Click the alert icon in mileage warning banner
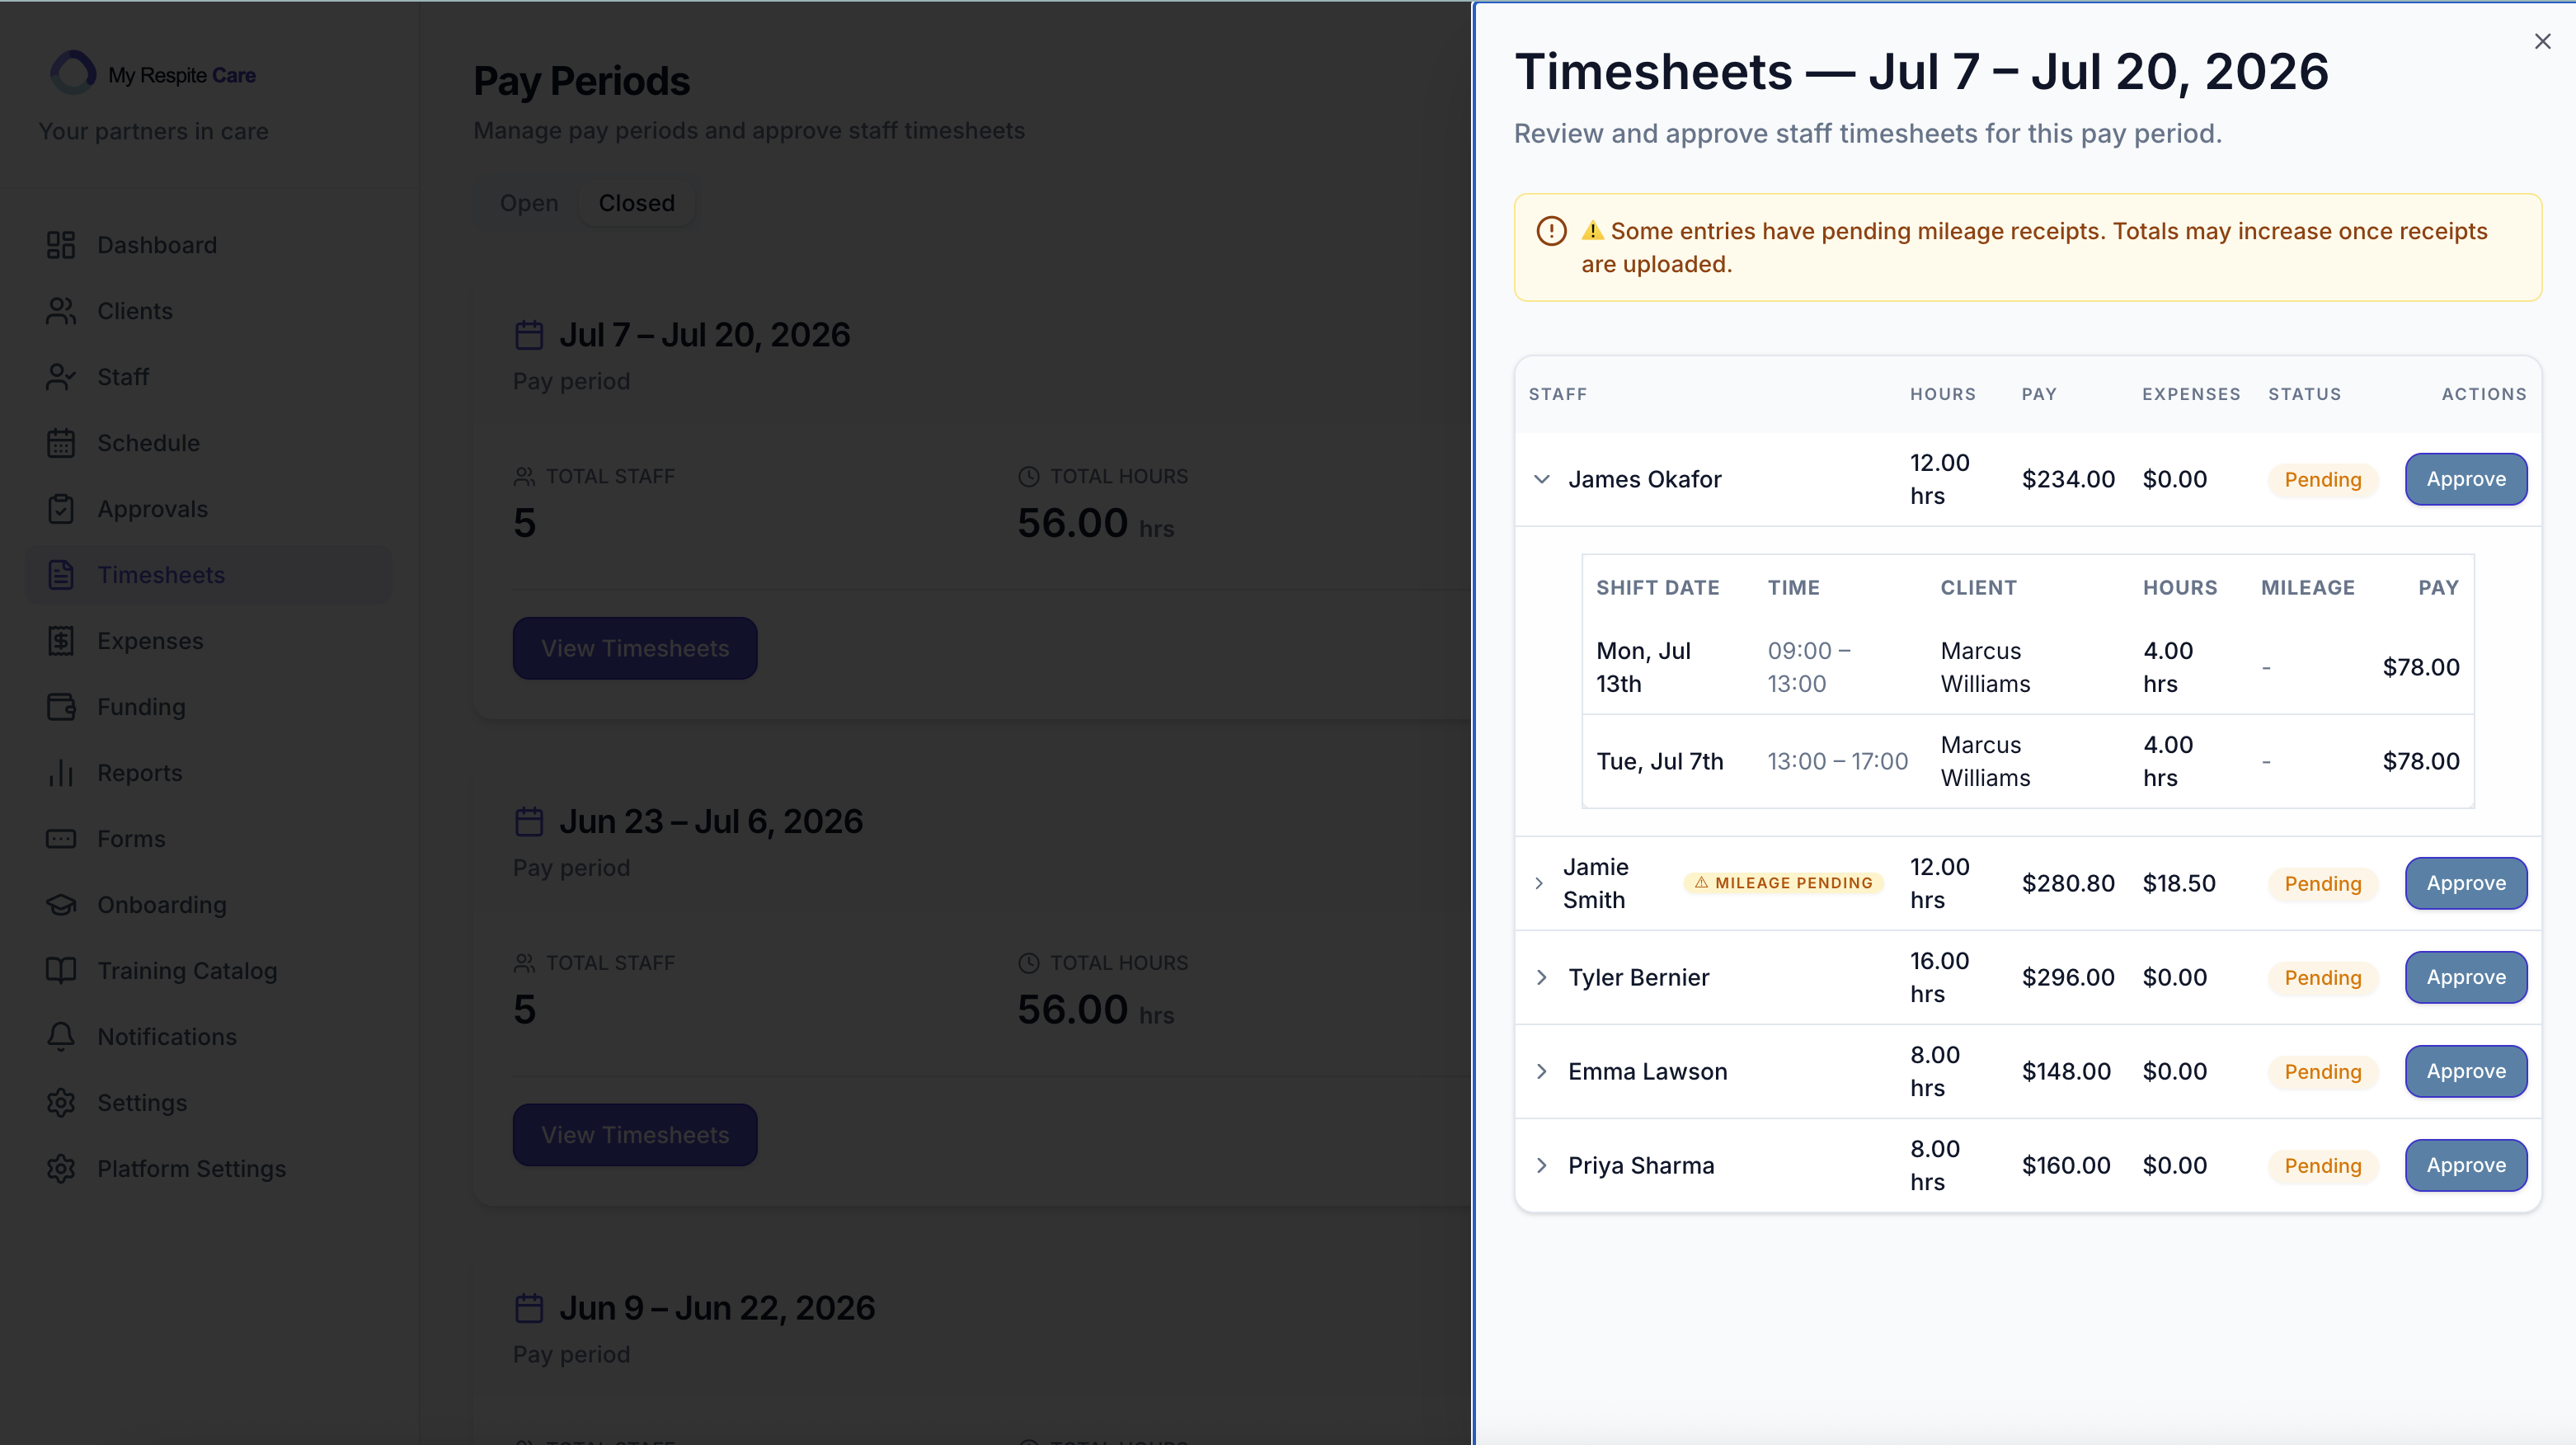The image size is (2576, 1445). (x=1551, y=231)
